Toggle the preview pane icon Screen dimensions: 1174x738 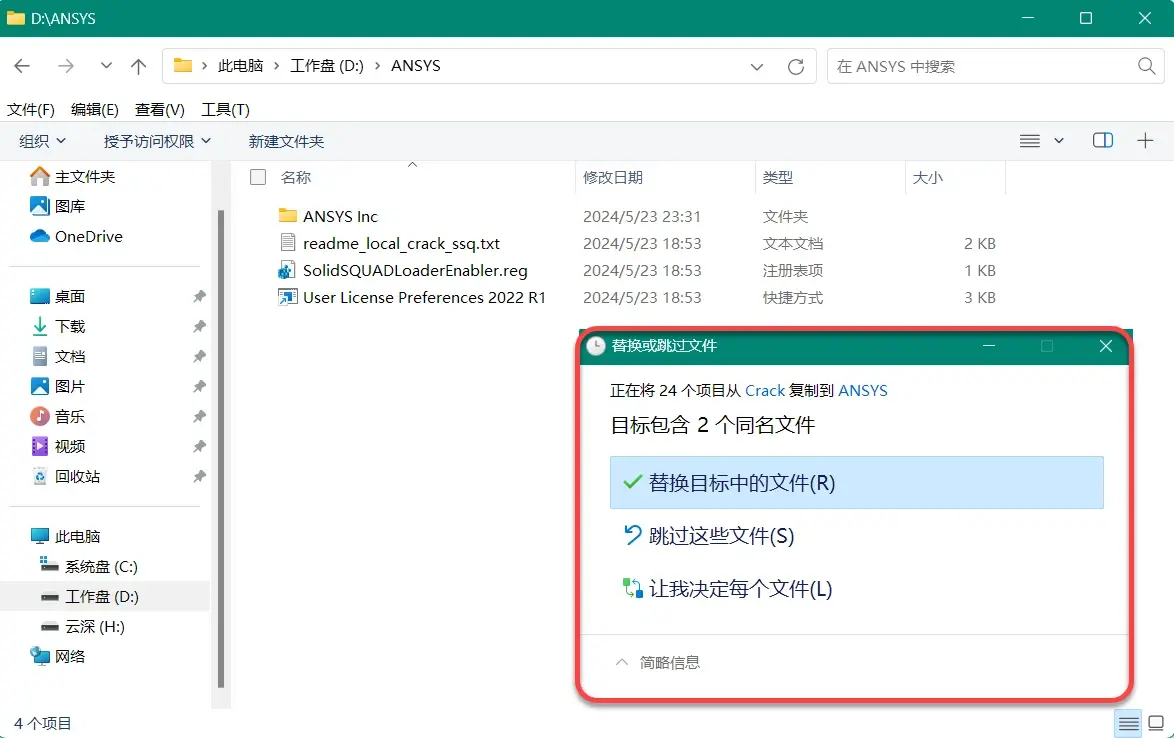1103,140
